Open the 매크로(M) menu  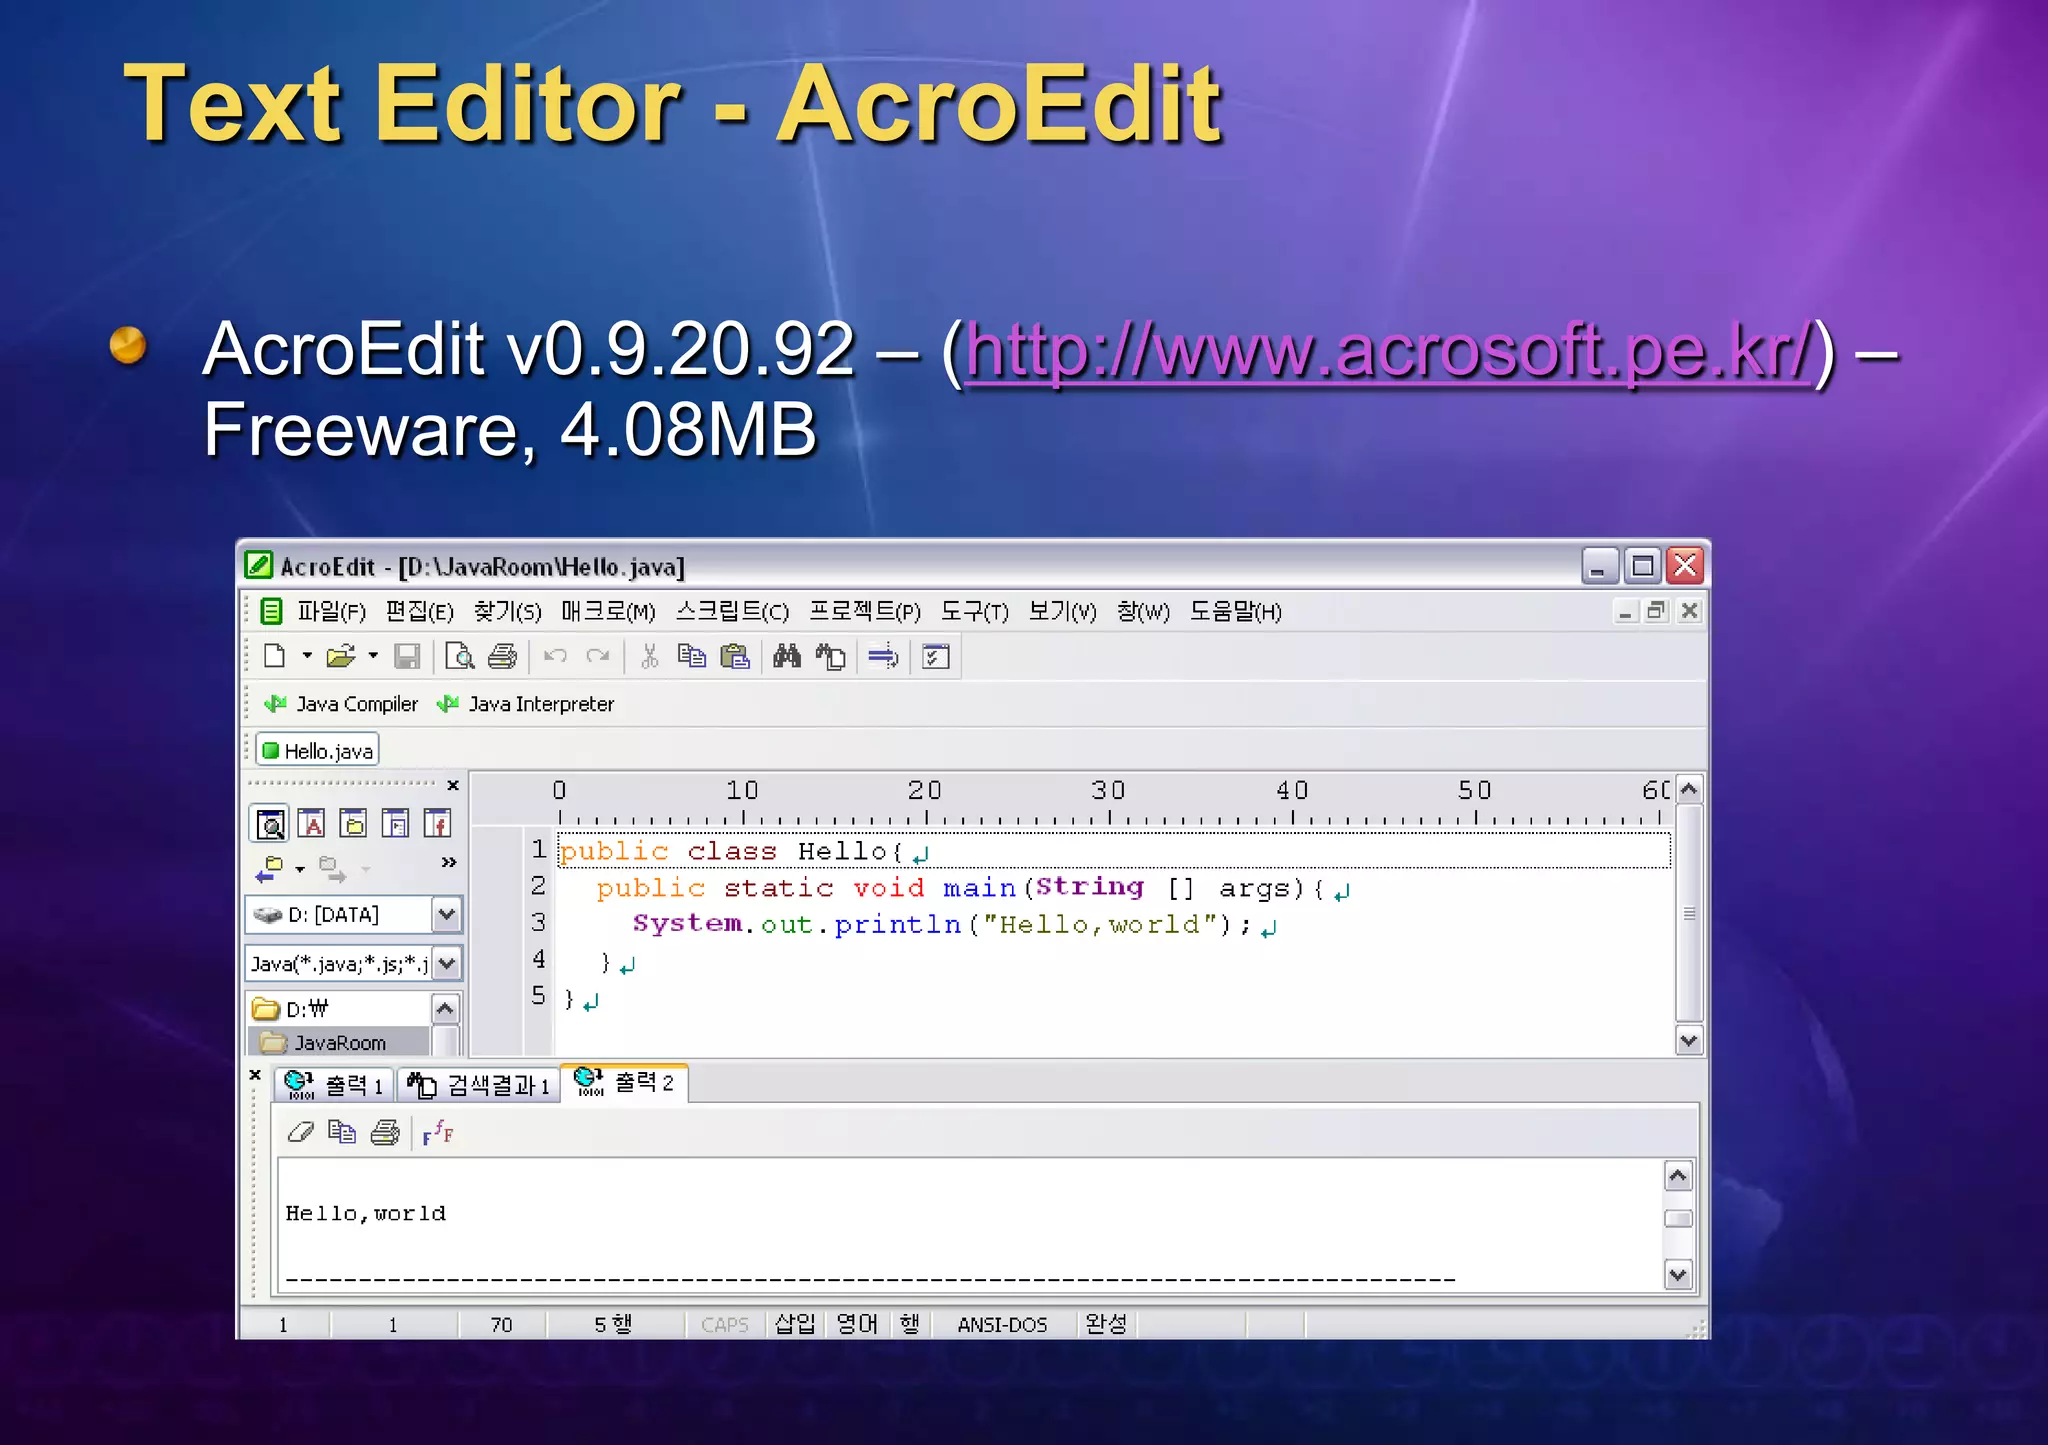pos(608,611)
